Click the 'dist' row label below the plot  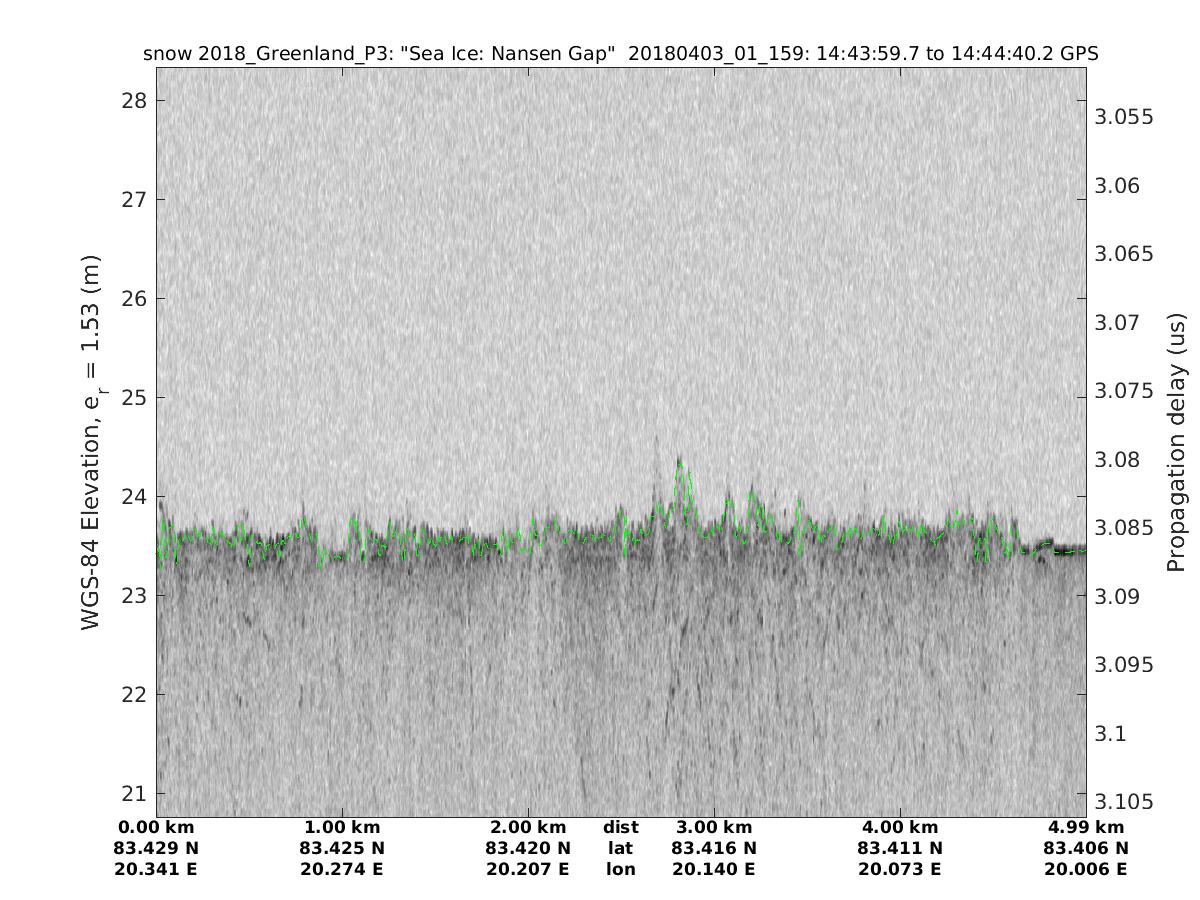(x=621, y=827)
